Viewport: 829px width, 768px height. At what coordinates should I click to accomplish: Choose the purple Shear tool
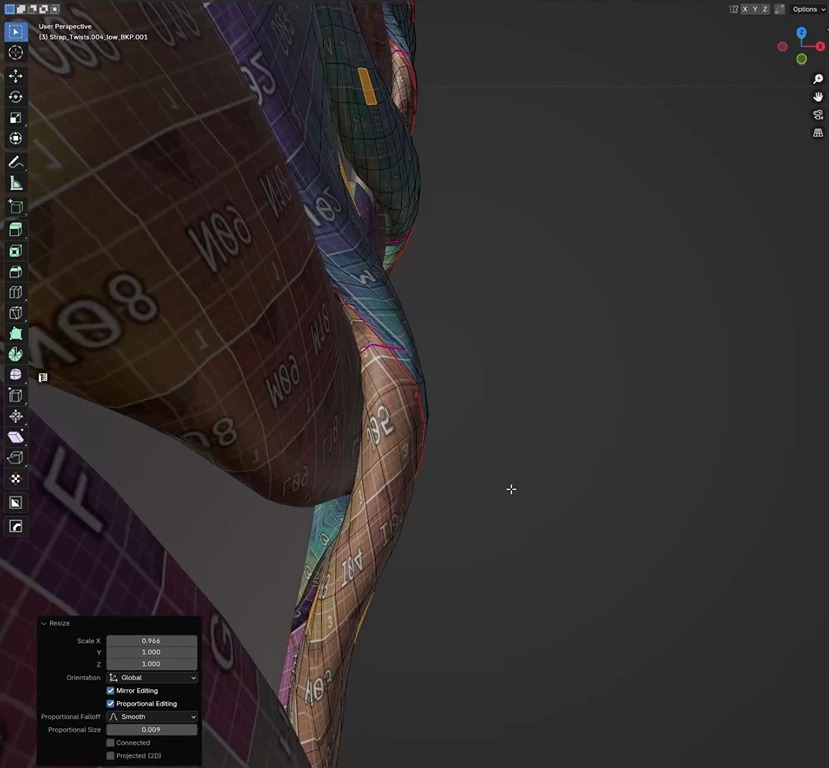15,437
